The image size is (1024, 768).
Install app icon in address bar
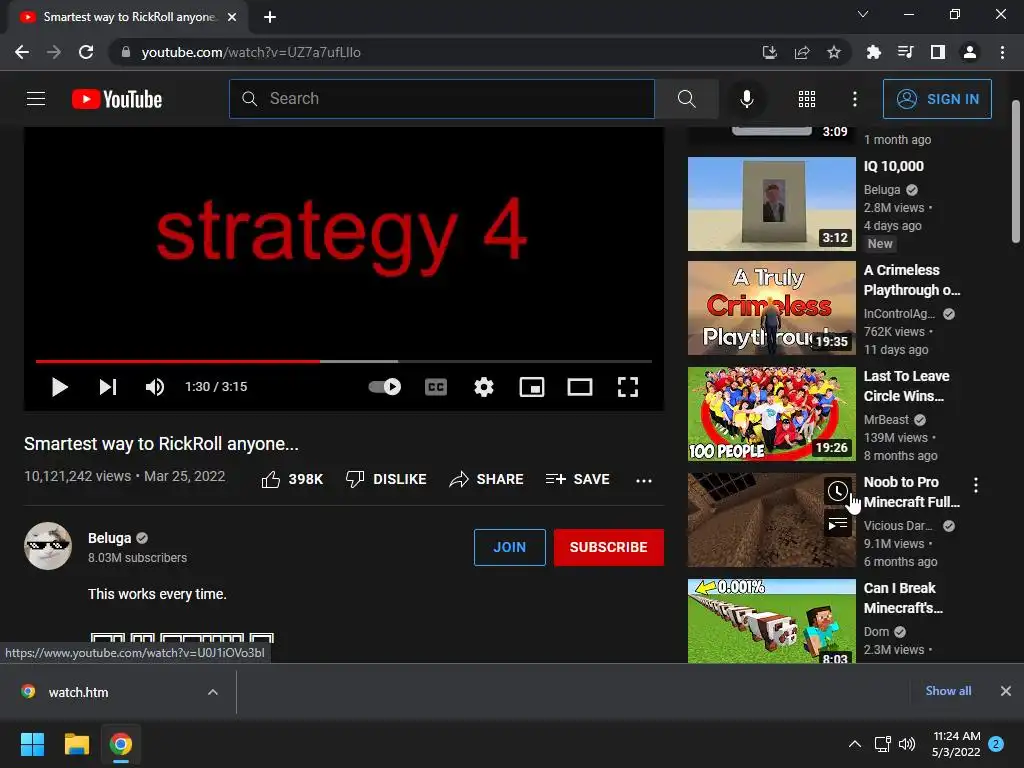tap(770, 52)
